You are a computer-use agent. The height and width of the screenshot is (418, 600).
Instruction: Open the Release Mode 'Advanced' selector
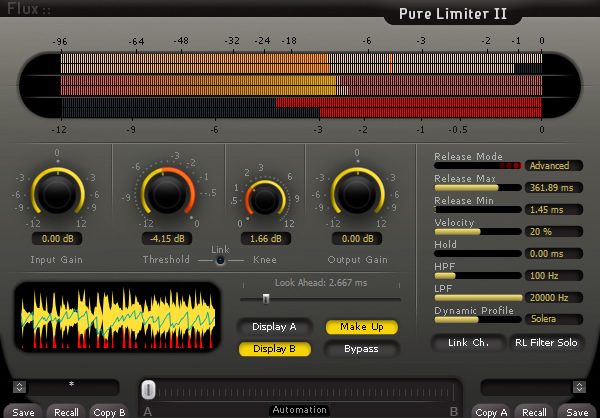tap(554, 165)
